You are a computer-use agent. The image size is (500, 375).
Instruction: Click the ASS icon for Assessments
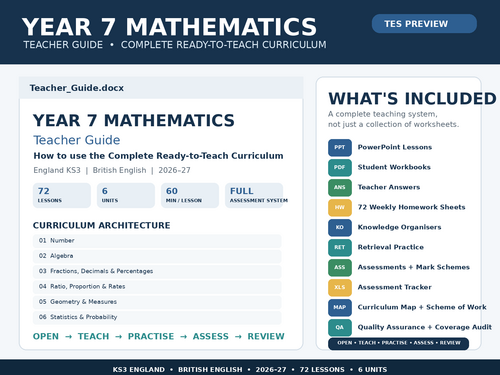340,267
